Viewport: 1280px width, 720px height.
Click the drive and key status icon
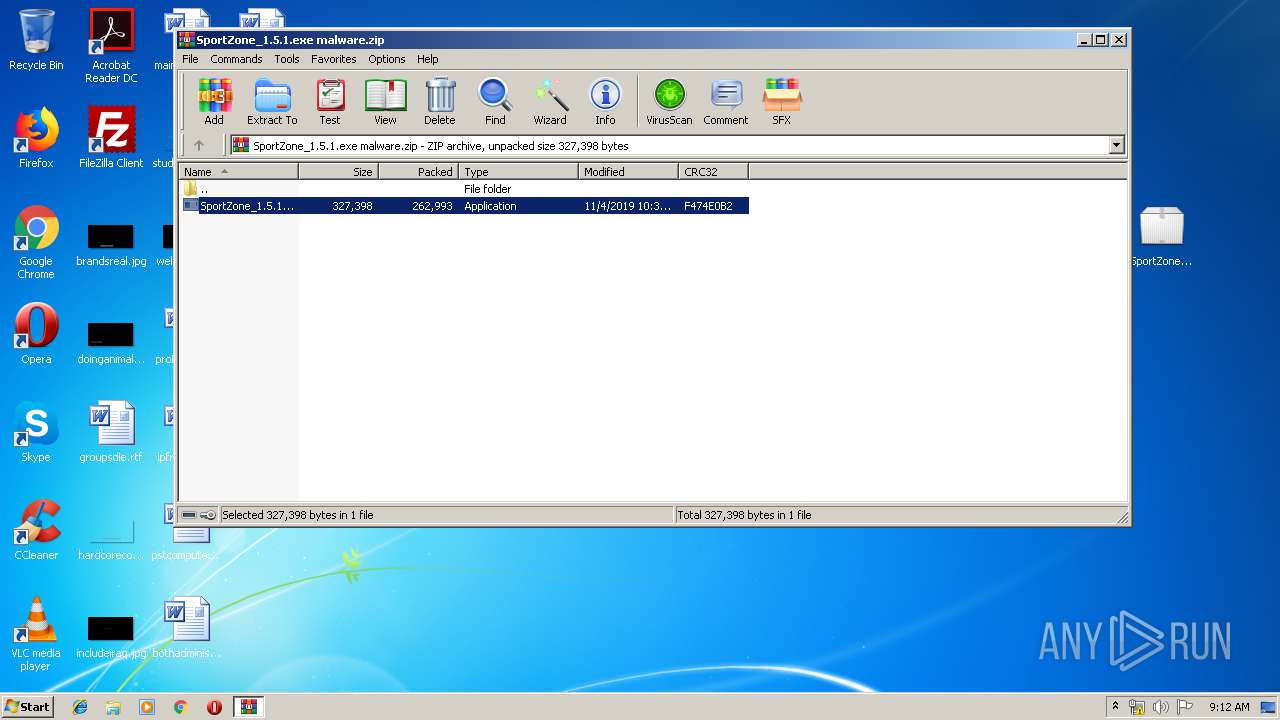pos(198,515)
